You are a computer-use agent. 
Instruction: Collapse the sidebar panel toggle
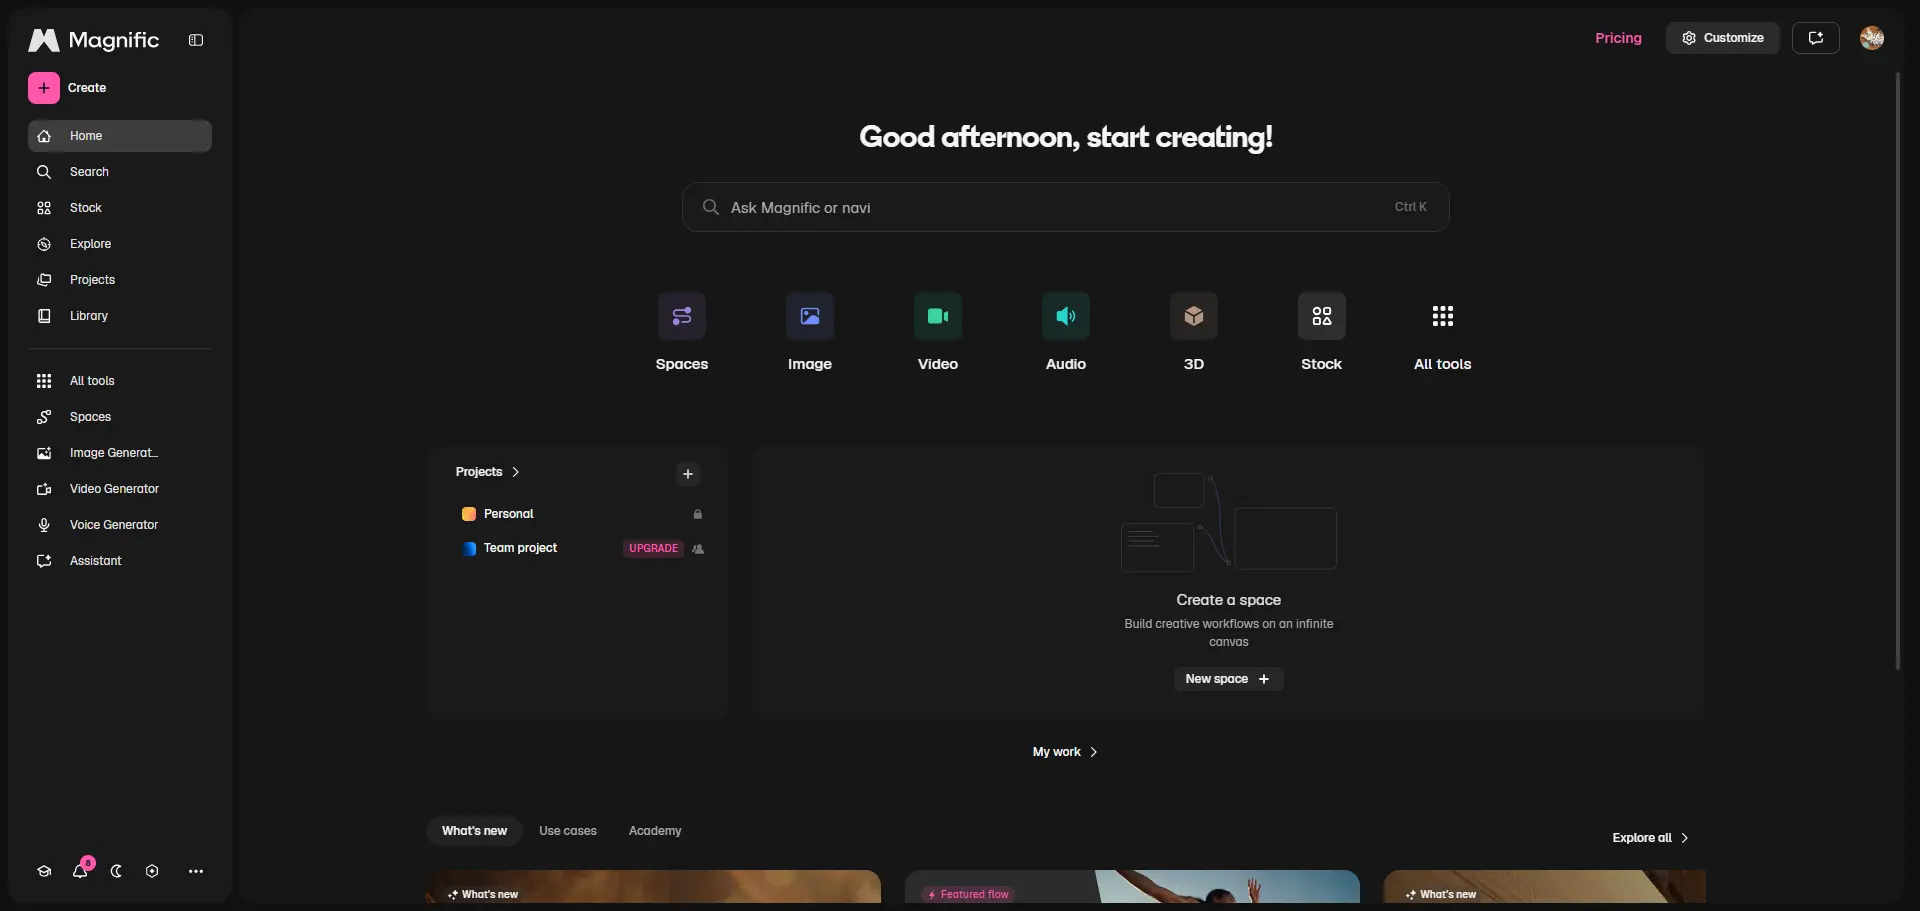196,40
